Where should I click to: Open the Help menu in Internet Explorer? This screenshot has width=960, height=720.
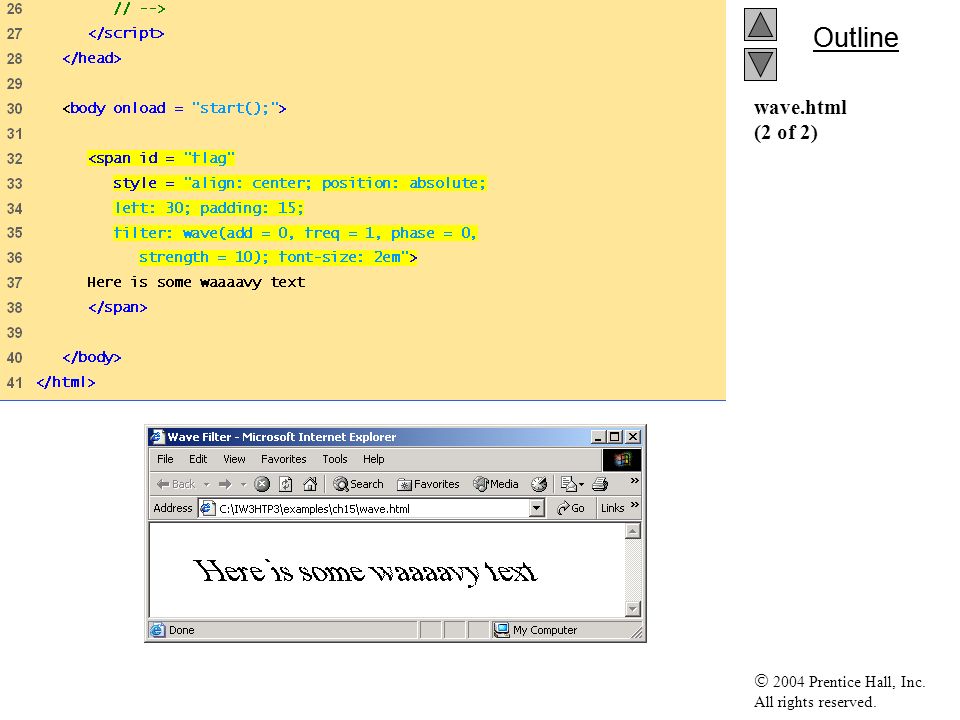tap(373, 459)
